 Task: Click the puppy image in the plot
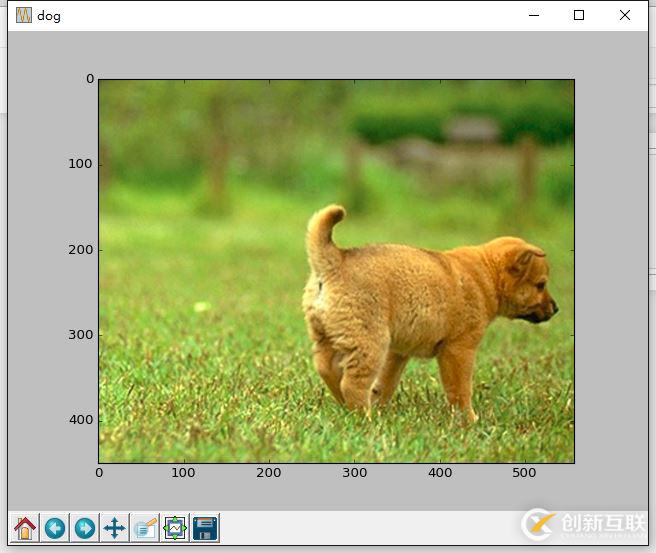pyautogui.click(x=336, y=271)
